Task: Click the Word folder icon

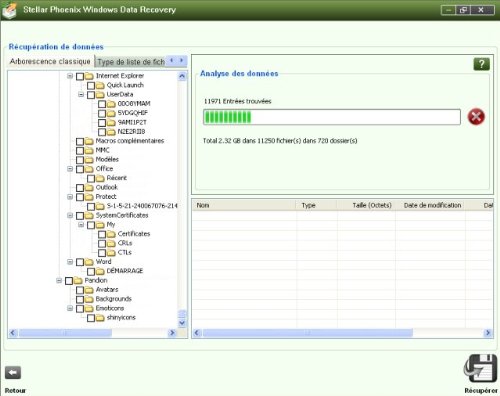Action: (x=89, y=262)
